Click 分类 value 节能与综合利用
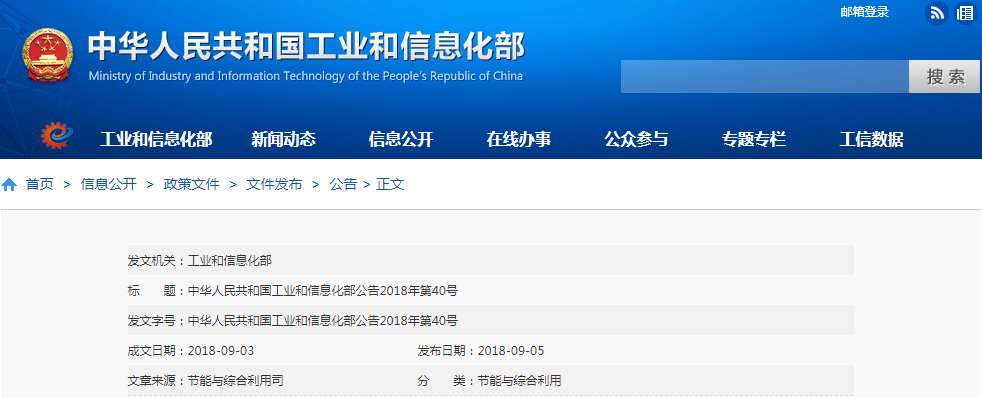 [520, 380]
